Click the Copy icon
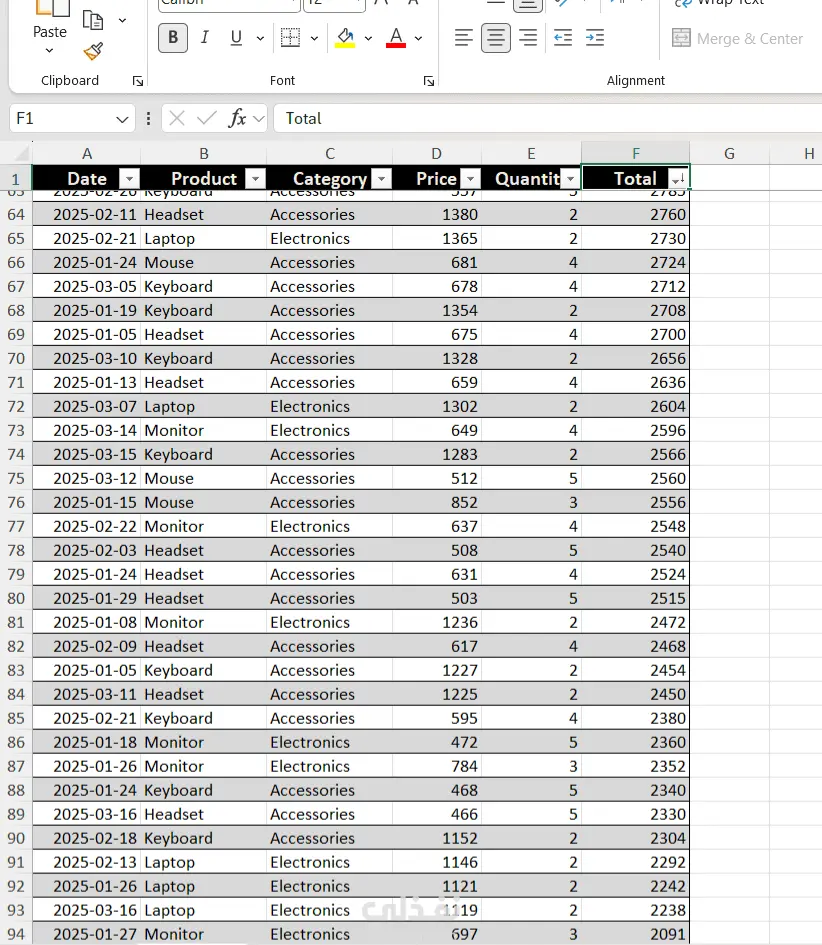Viewport: 822px width, 945px height. pos(93,20)
